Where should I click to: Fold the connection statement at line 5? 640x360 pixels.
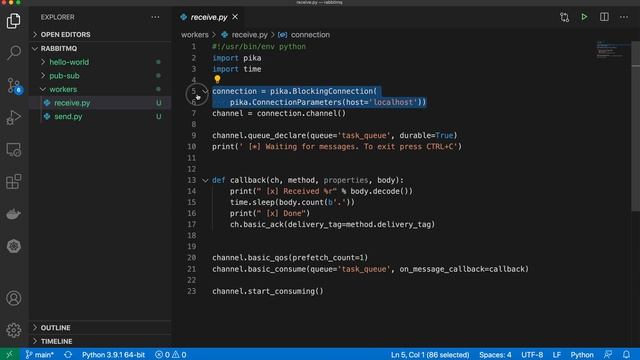[x=205, y=91]
